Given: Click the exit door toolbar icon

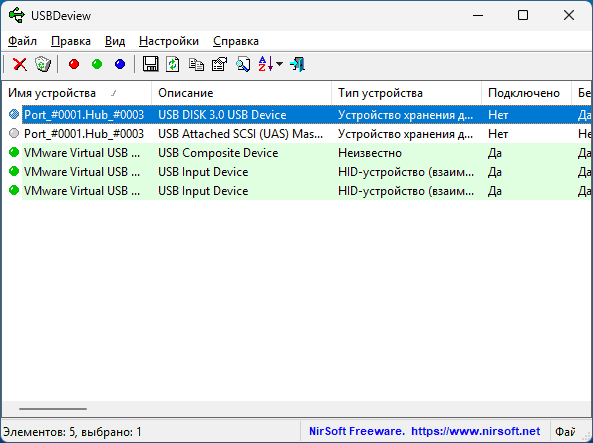Looking at the screenshot, I should 298,64.
